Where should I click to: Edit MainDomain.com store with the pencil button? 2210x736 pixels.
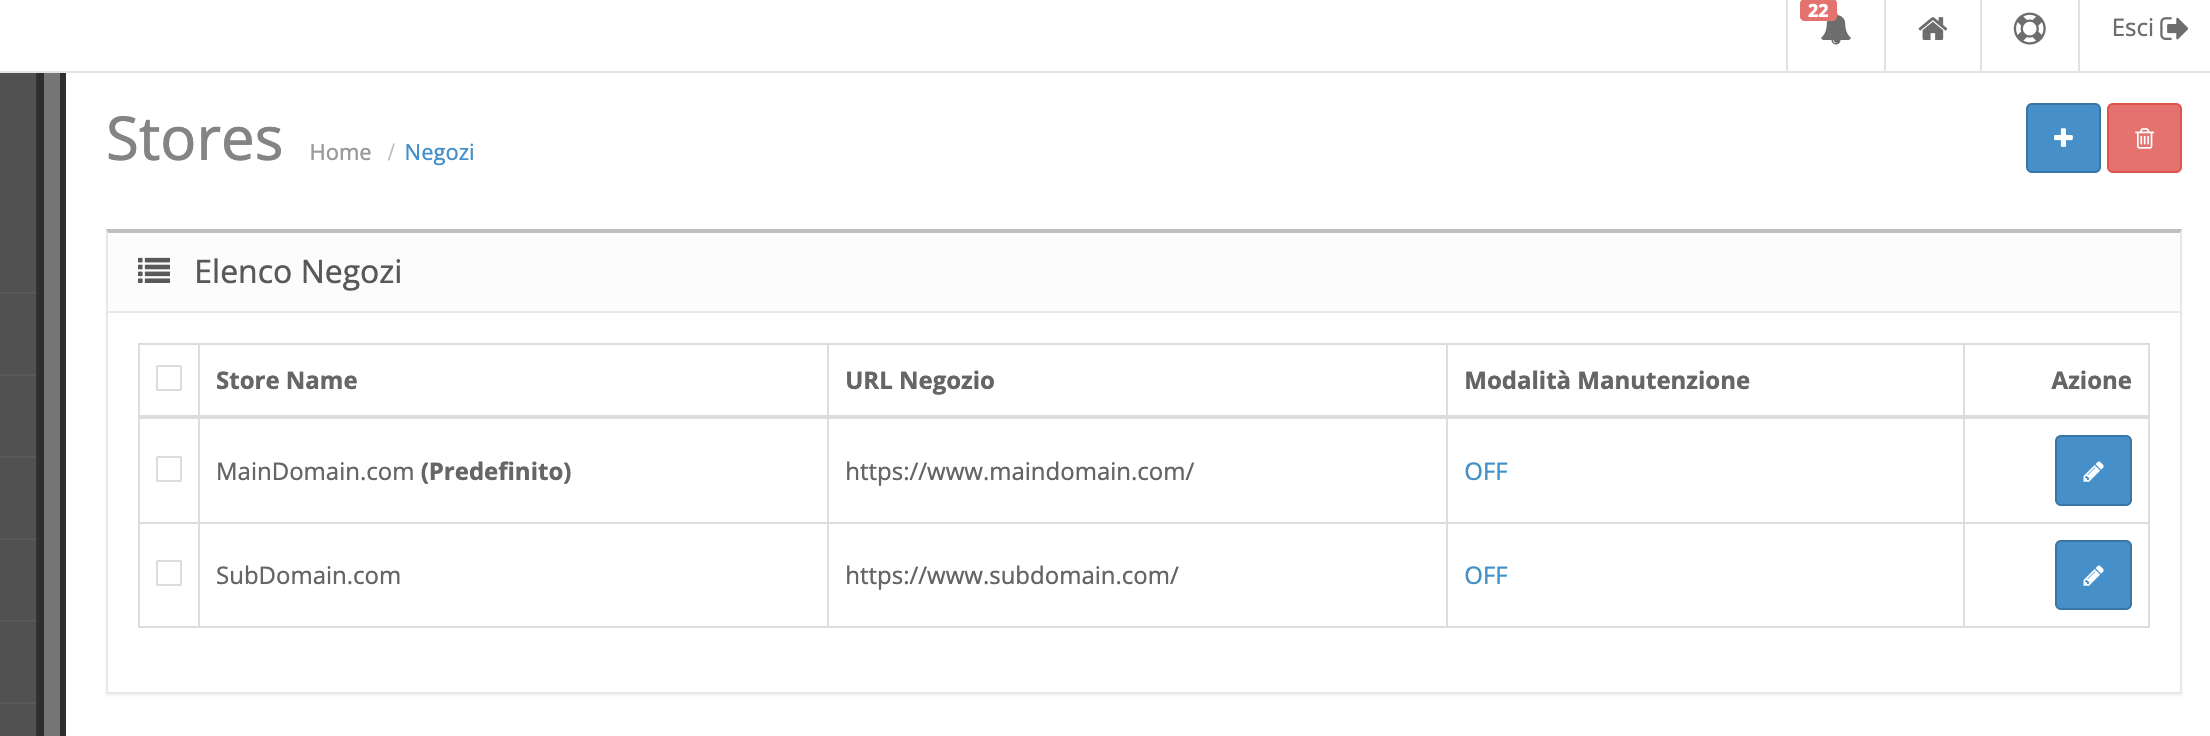pos(2093,471)
